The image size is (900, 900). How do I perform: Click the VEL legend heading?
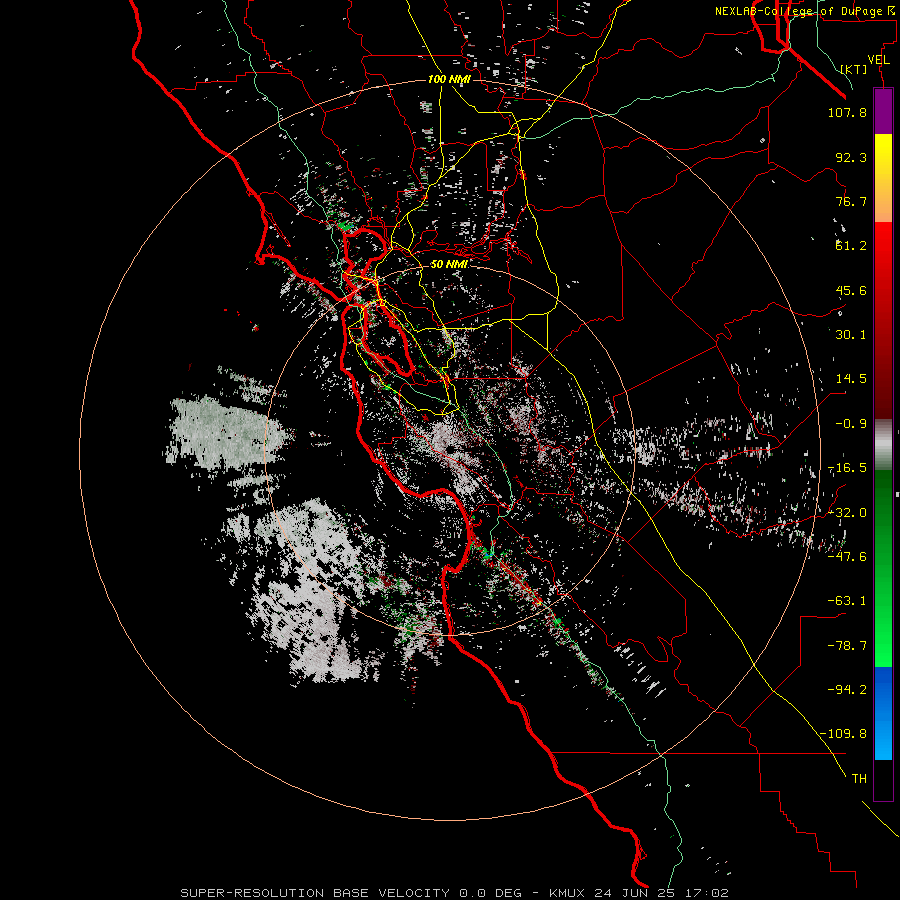click(878, 60)
